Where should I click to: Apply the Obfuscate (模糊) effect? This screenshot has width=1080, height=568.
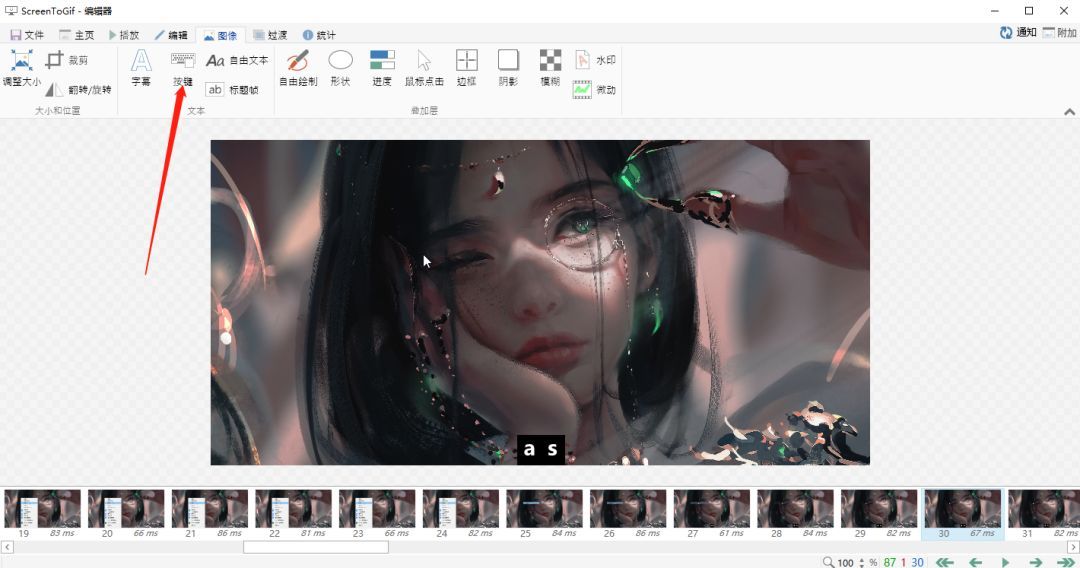(550, 68)
